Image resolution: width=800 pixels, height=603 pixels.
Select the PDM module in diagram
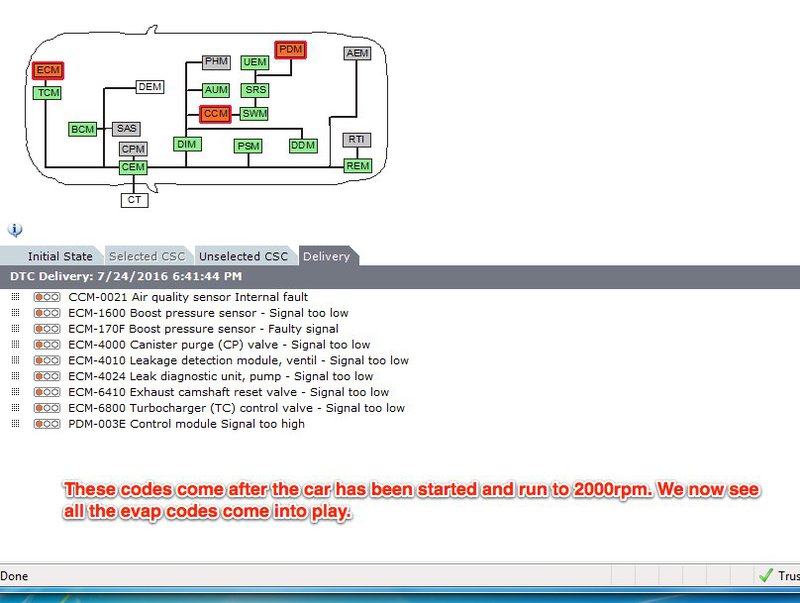pos(290,49)
